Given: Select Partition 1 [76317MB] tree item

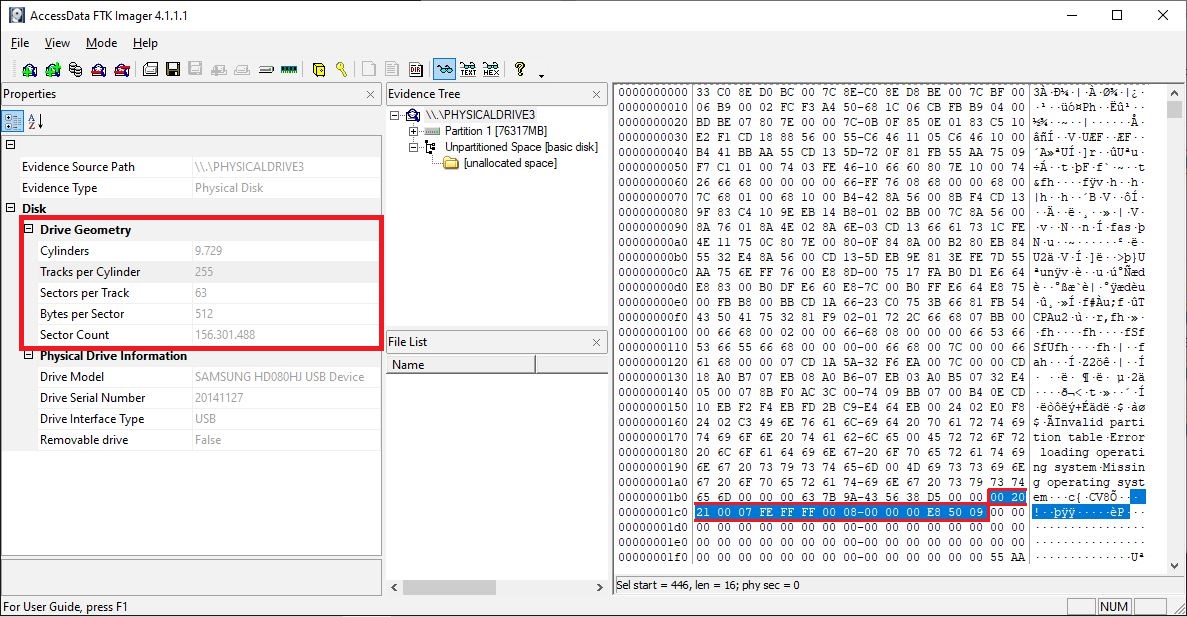Looking at the screenshot, I should click(496, 131).
